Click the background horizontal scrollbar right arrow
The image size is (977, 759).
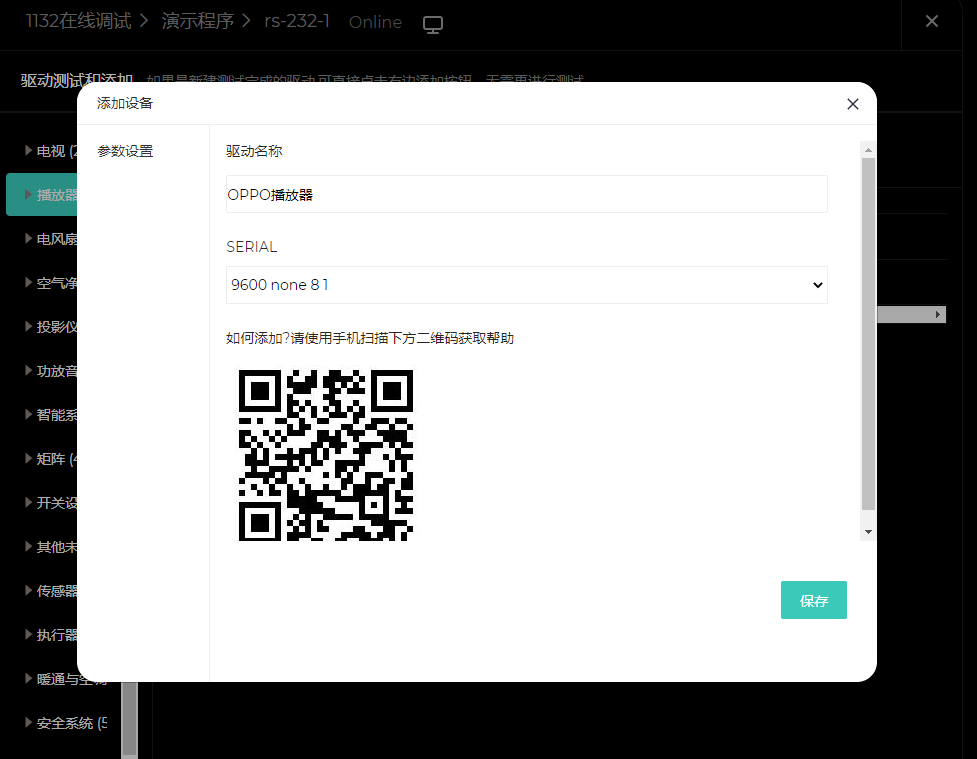click(x=938, y=315)
